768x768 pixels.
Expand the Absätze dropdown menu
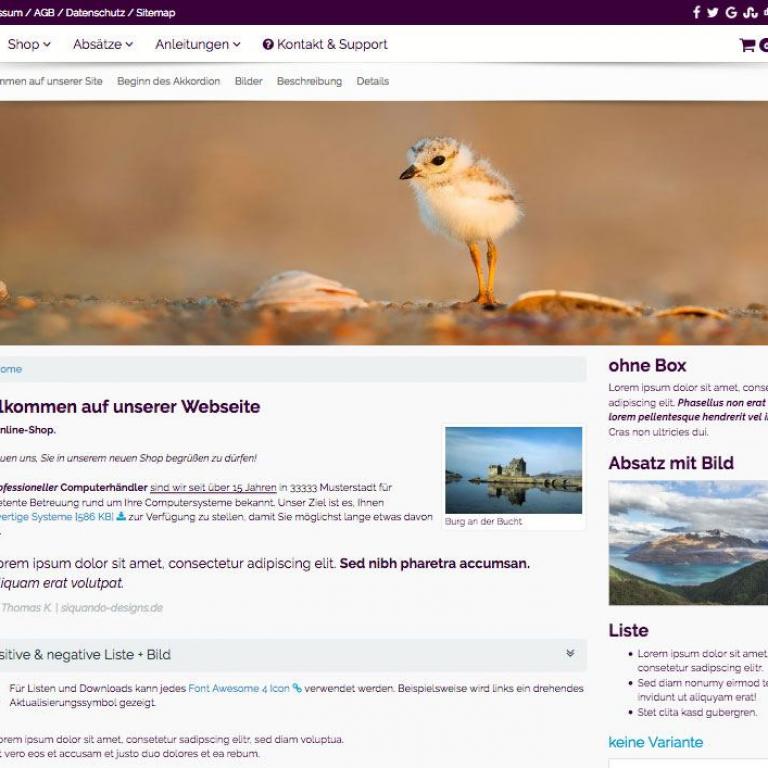[103, 44]
